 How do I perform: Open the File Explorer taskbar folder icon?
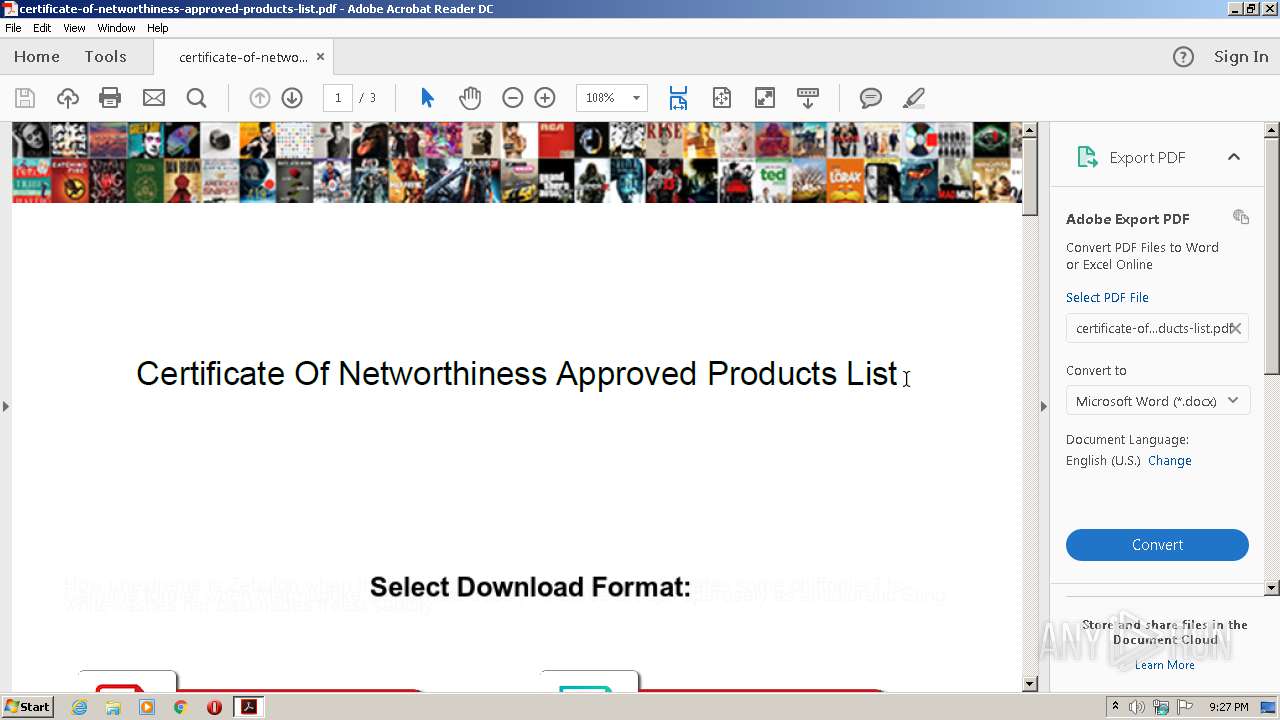tap(113, 707)
